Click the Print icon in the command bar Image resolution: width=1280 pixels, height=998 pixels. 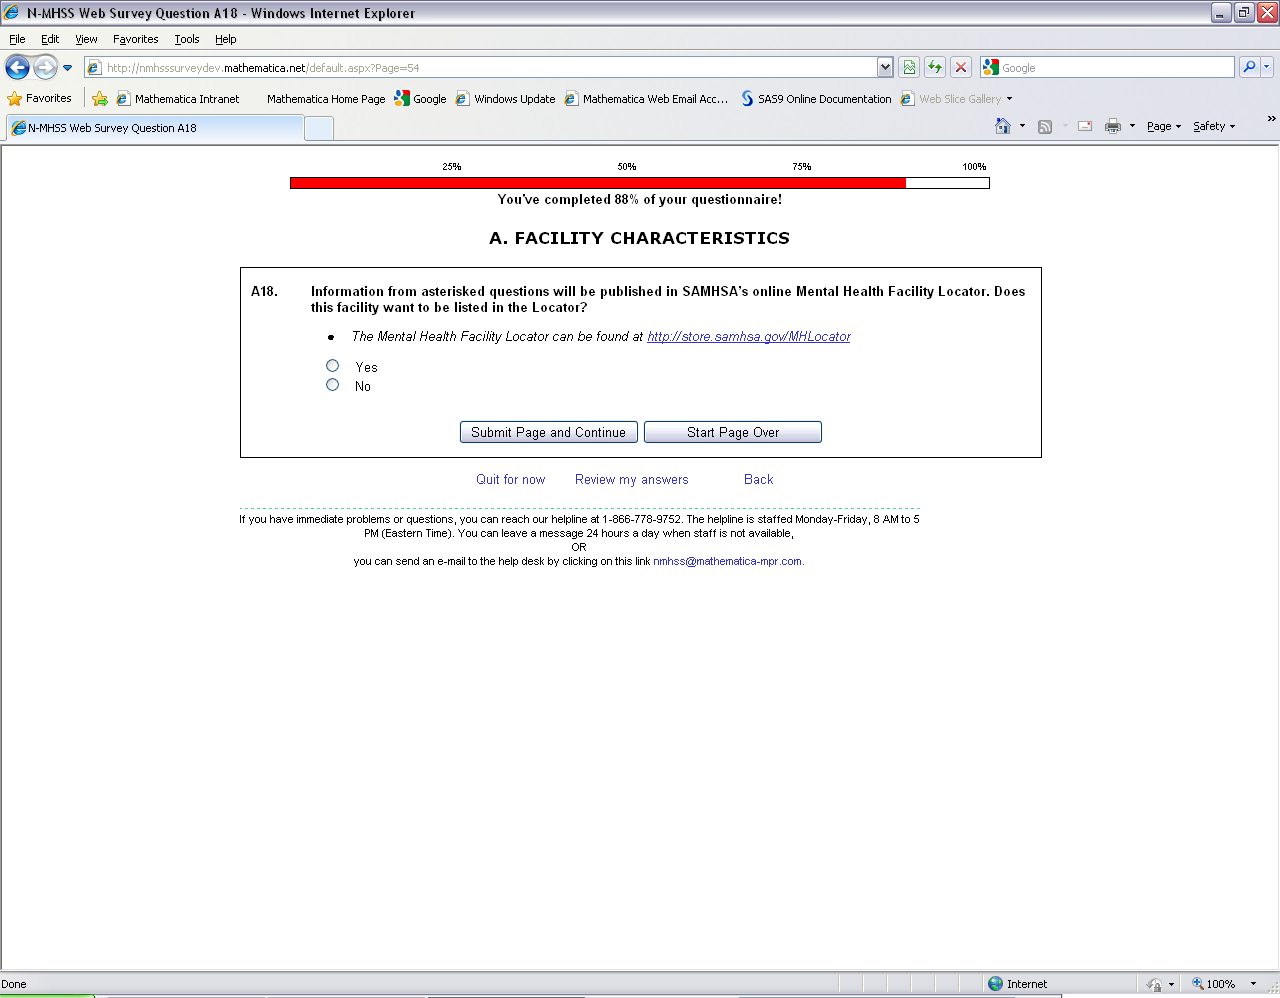[x=1113, y=126]
